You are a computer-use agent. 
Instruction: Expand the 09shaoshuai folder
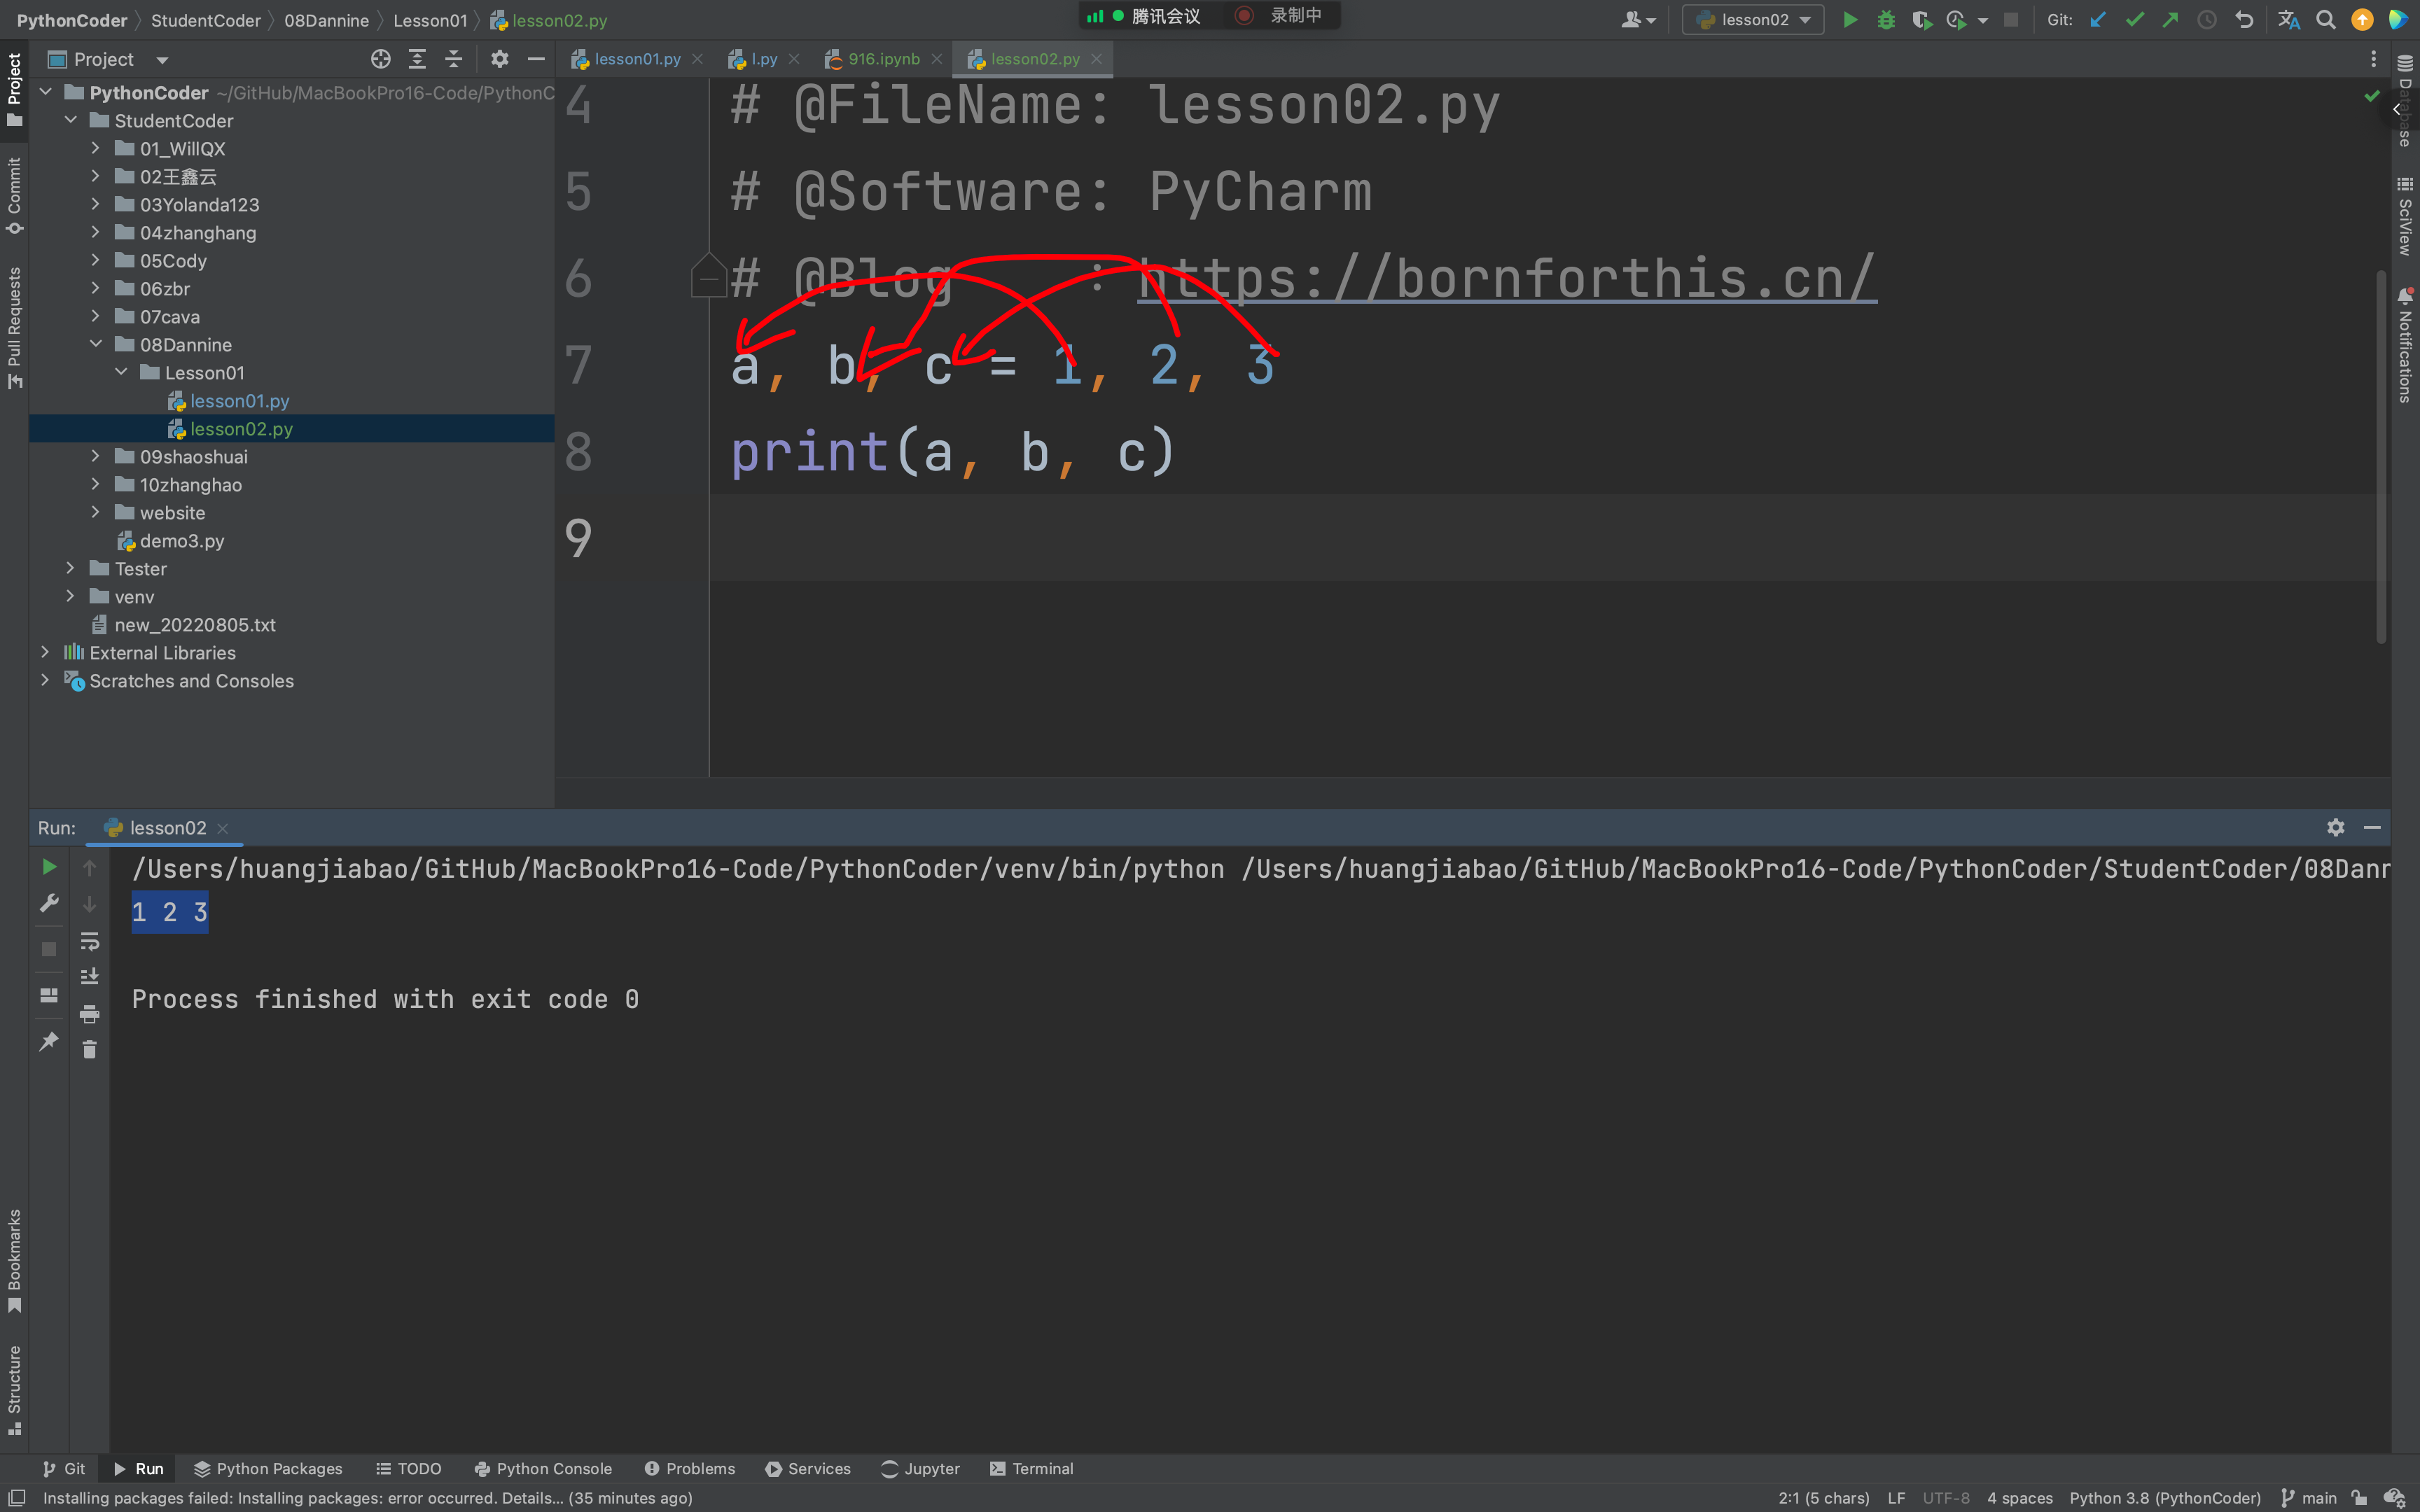[96, 456]
